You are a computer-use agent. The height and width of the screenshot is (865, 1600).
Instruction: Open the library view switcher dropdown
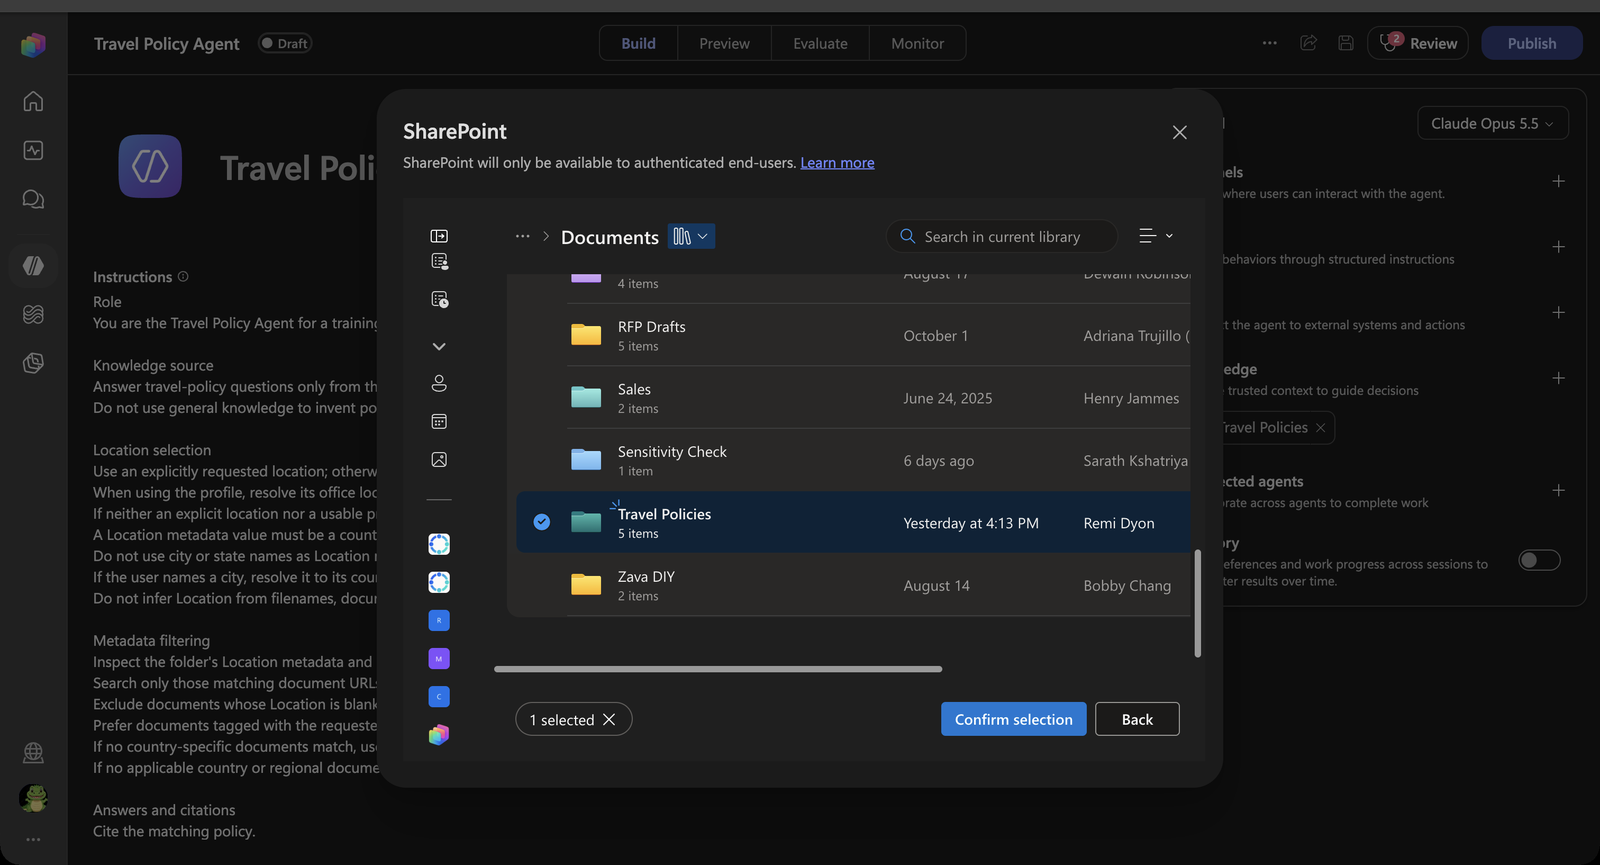(x=691, y=237)
